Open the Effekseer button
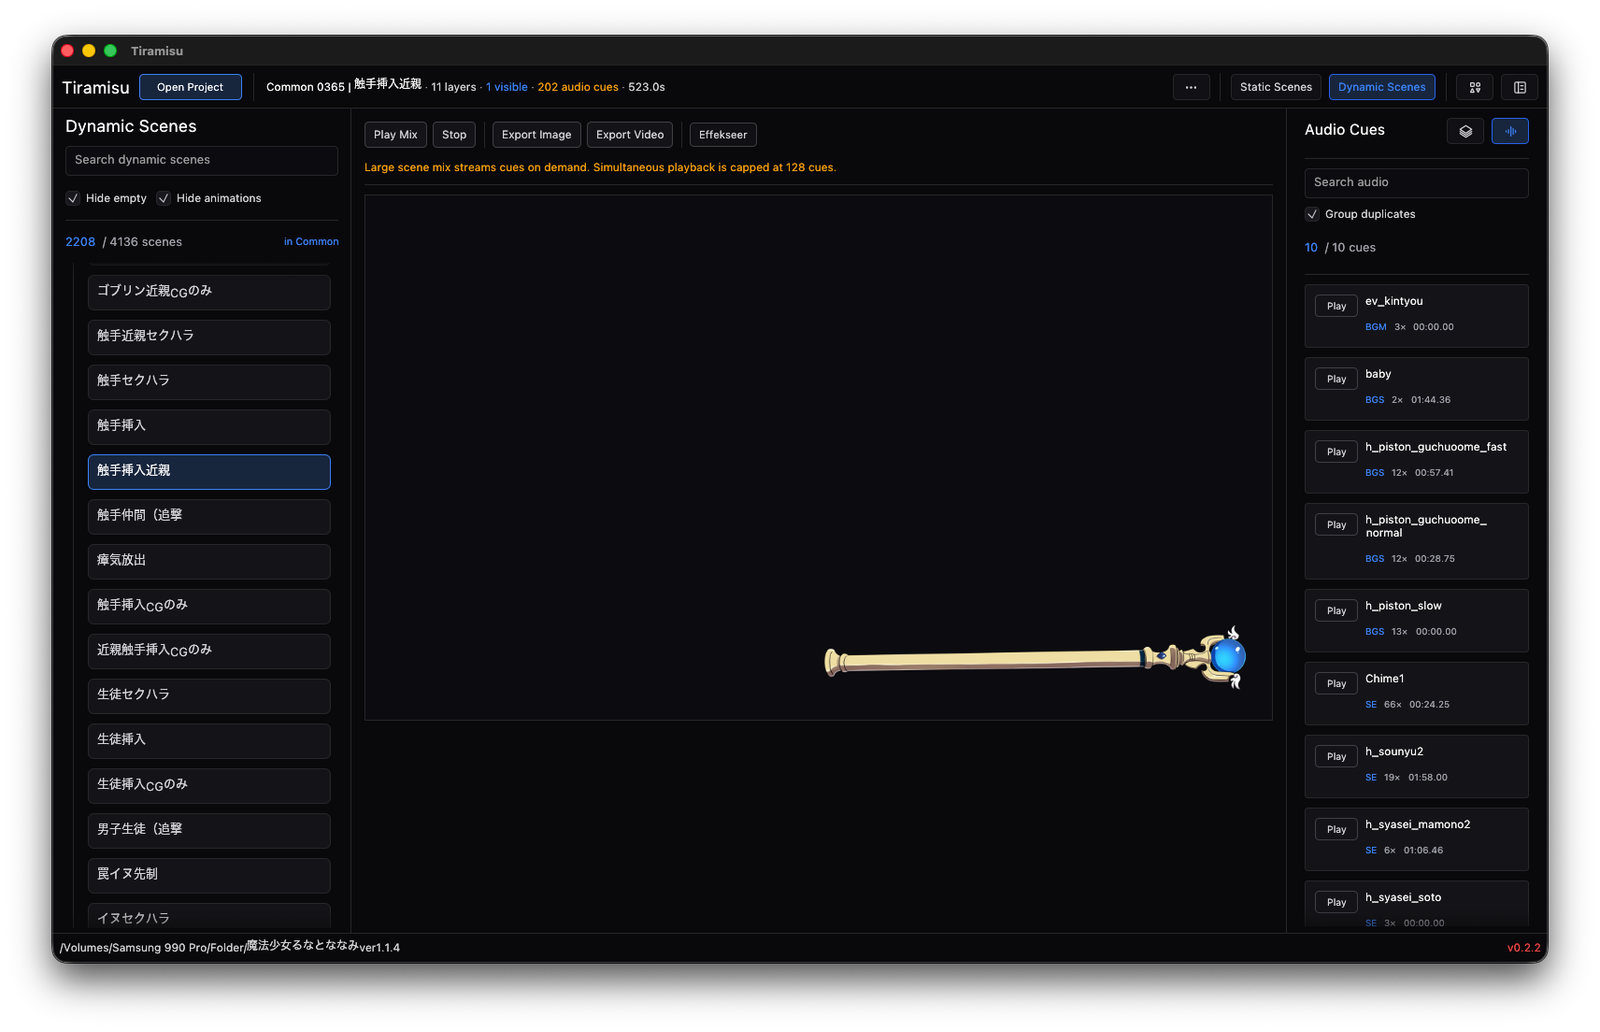This screenshot has height=1032, width=1600. point(723,135)
